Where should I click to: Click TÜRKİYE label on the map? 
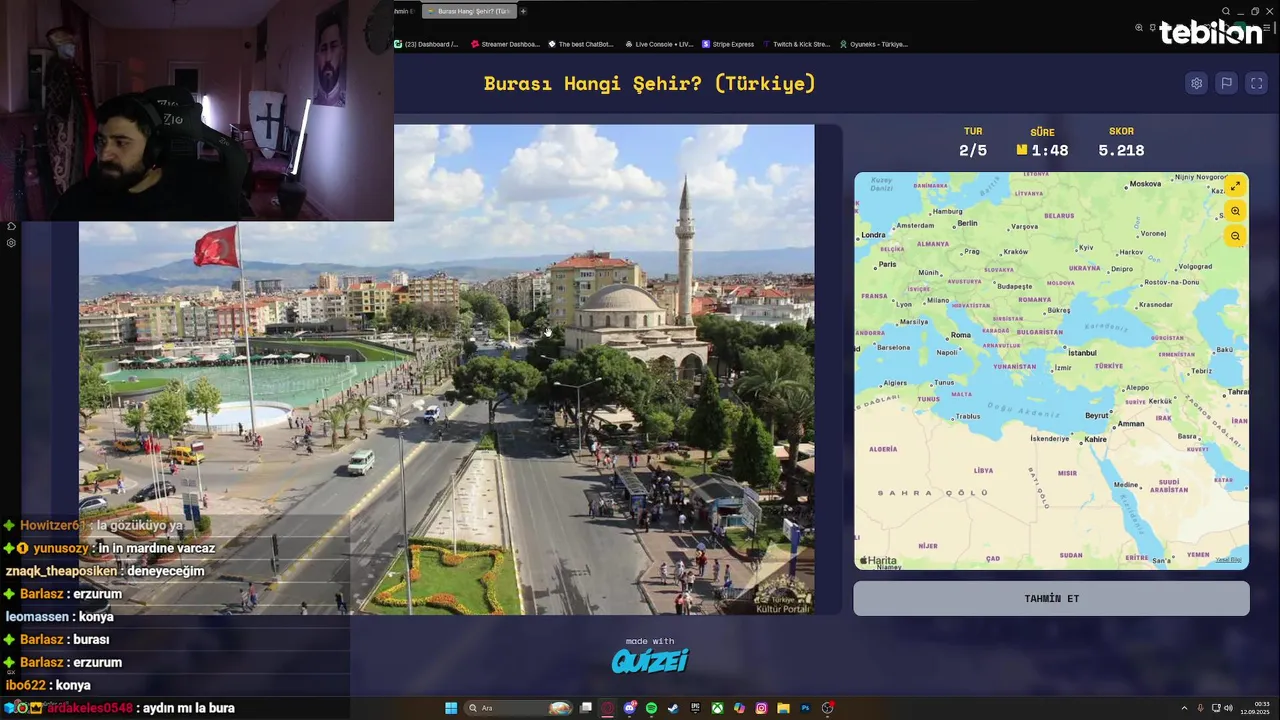pos(1109,366)
